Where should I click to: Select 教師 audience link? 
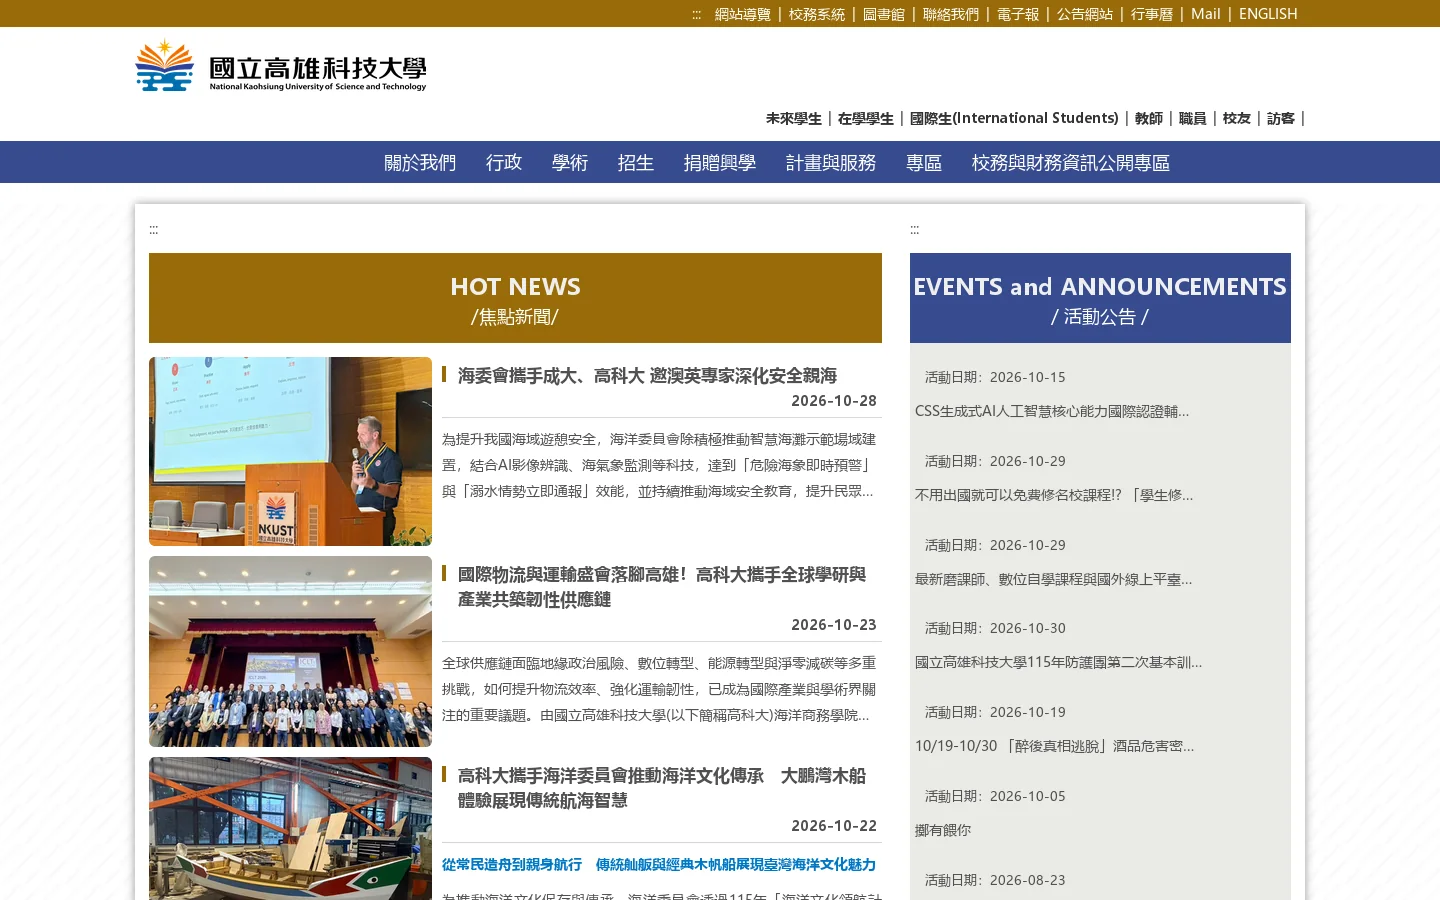tap(1149, 118)
